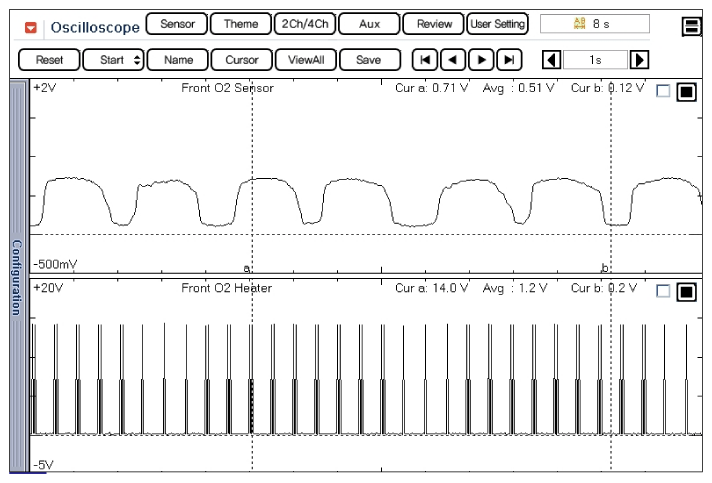Viewport: 712px width, 483px height.
Task: Decrease time base with left arrow
Action: pos(551,60)
